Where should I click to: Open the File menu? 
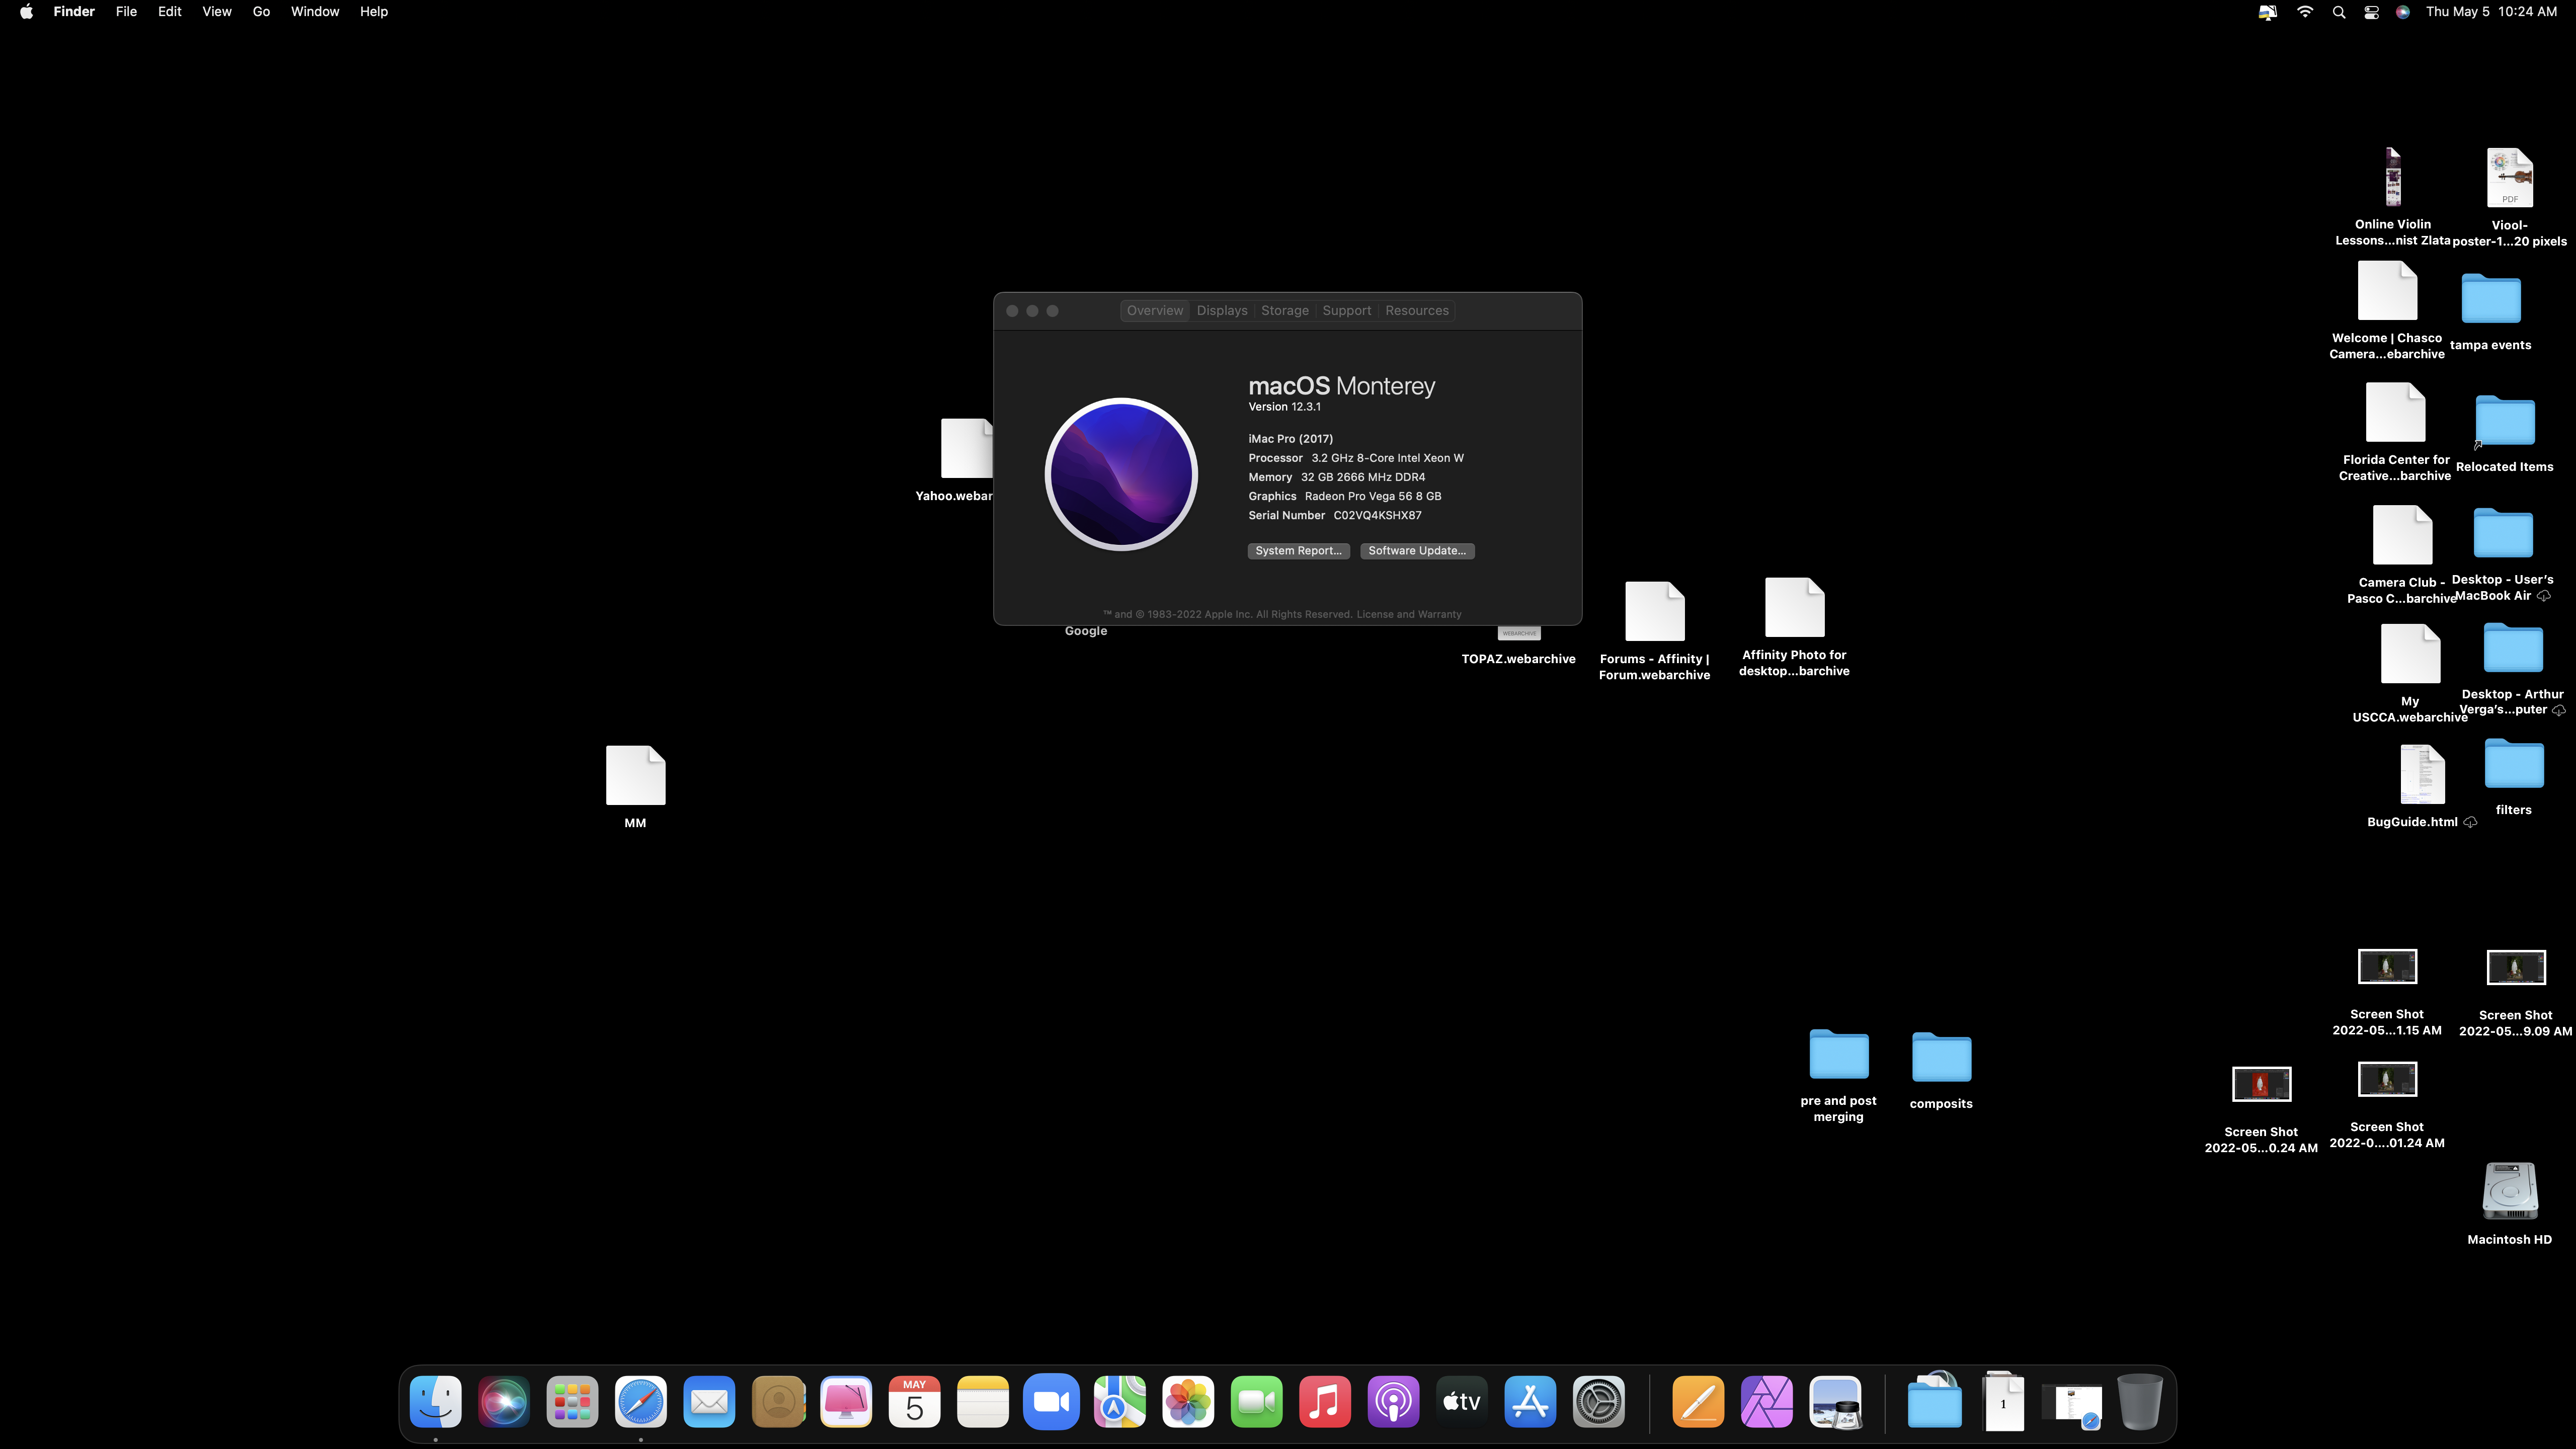tap(126, 12)
